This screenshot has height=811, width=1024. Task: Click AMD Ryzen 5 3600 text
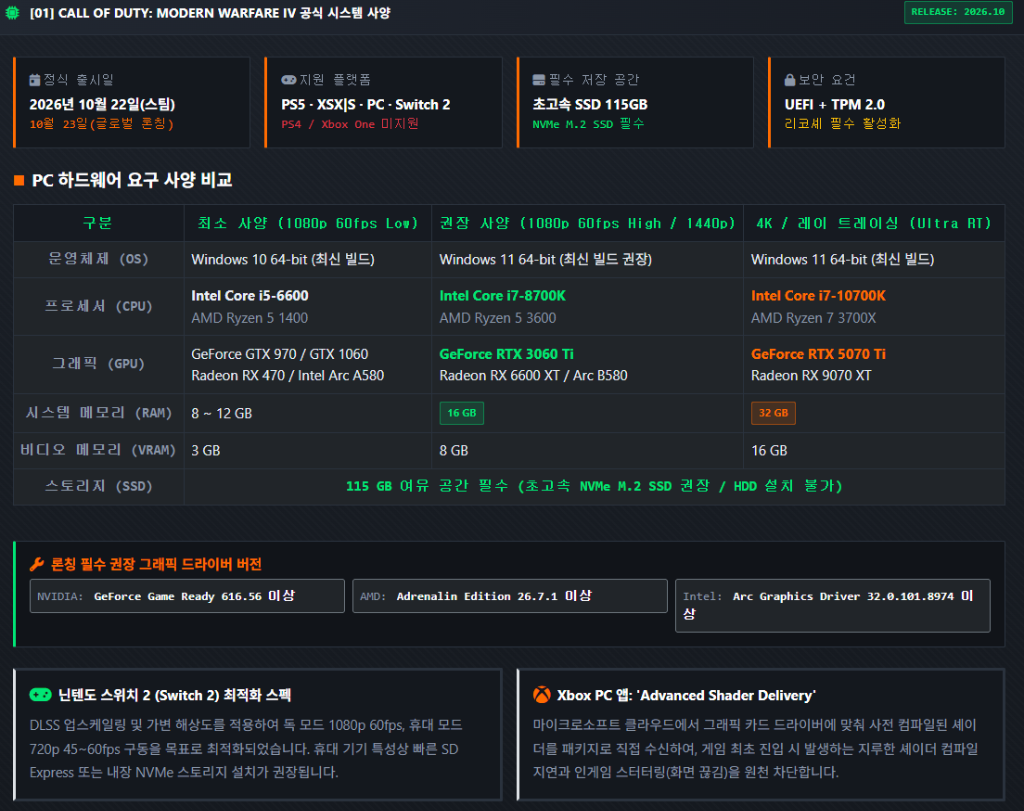tap(498, 318)
